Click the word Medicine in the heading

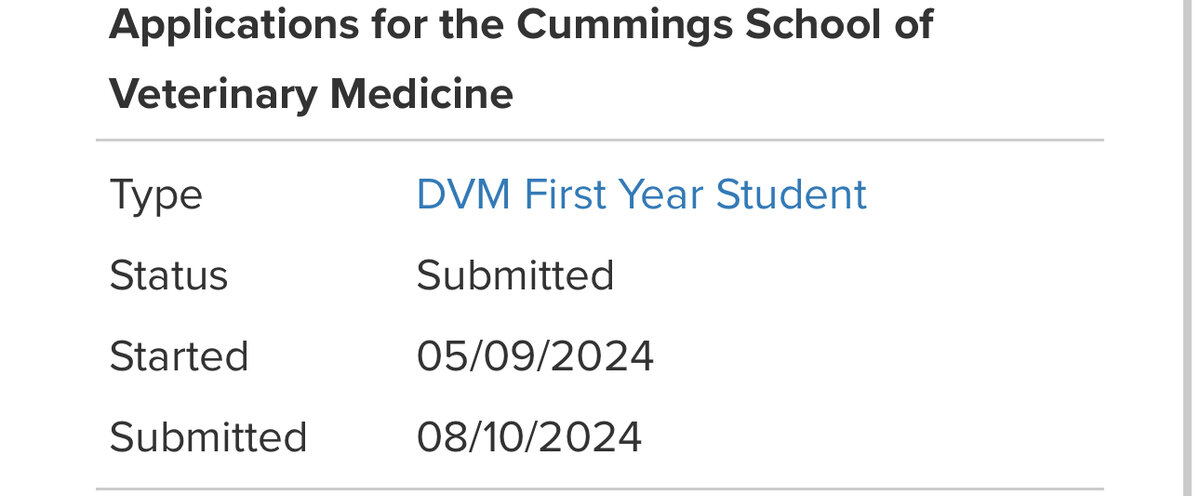422,94
